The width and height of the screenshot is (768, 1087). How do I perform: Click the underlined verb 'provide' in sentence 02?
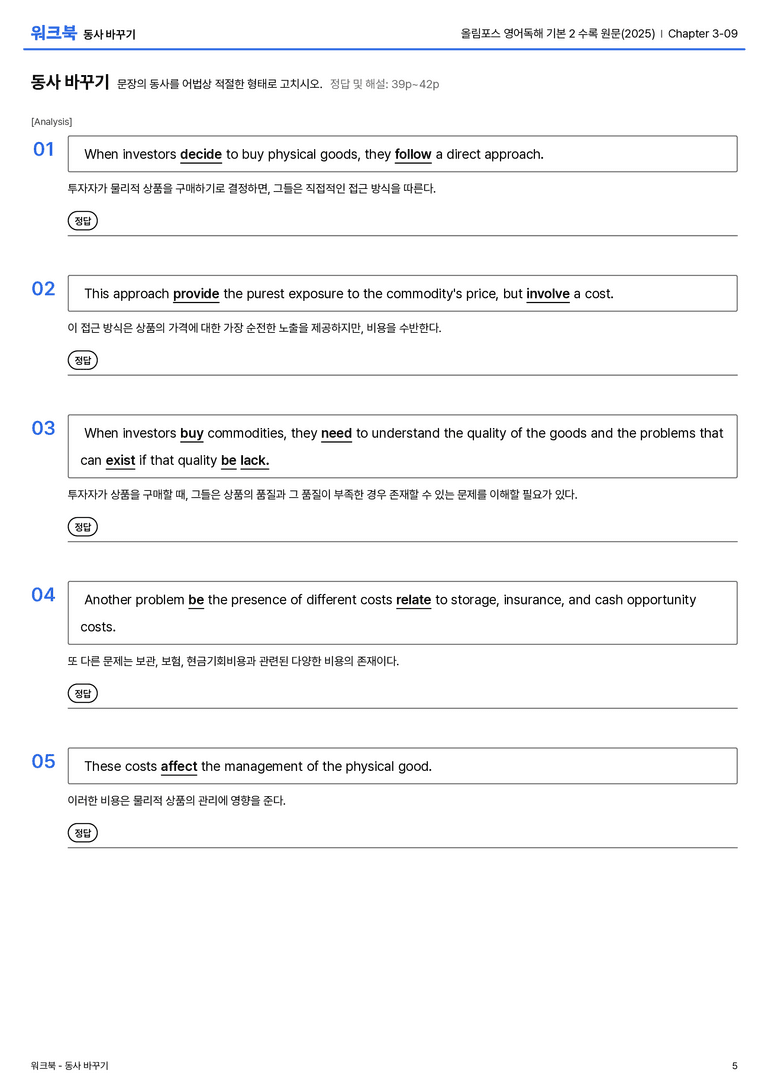tap(196, 294)
